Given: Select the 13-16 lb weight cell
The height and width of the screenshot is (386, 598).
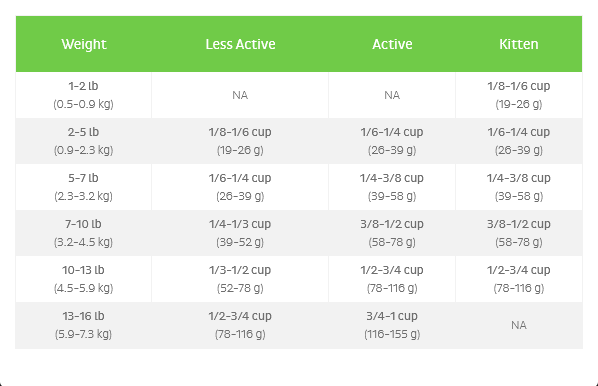Looking at the screenshot, I should point(84,325).
